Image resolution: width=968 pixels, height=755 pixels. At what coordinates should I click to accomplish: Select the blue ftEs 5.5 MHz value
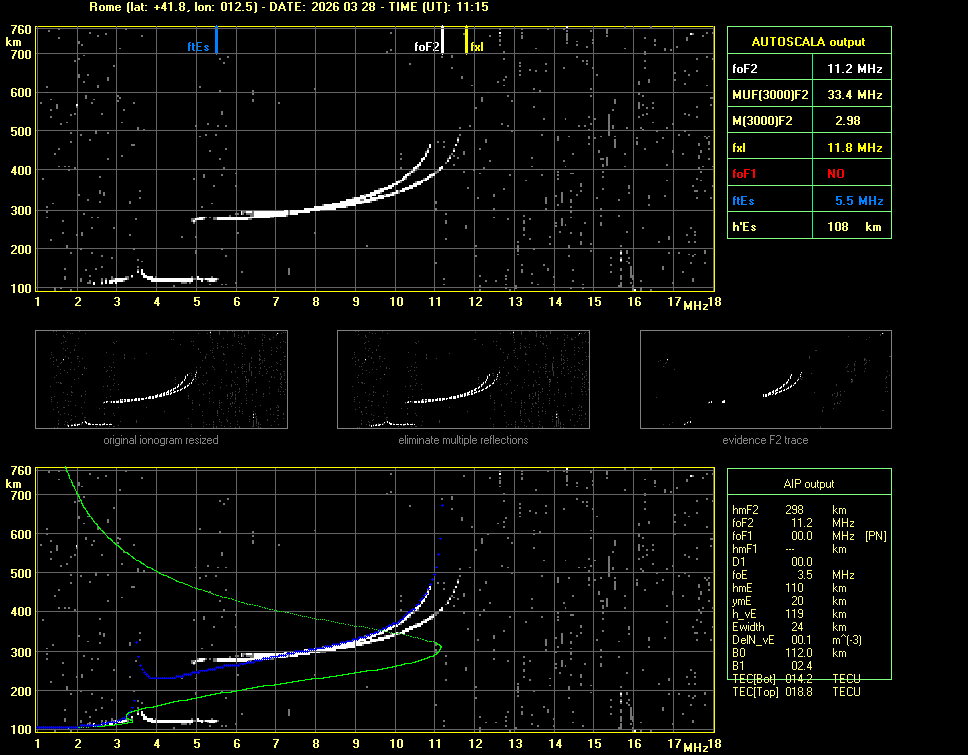pos(858,201)
